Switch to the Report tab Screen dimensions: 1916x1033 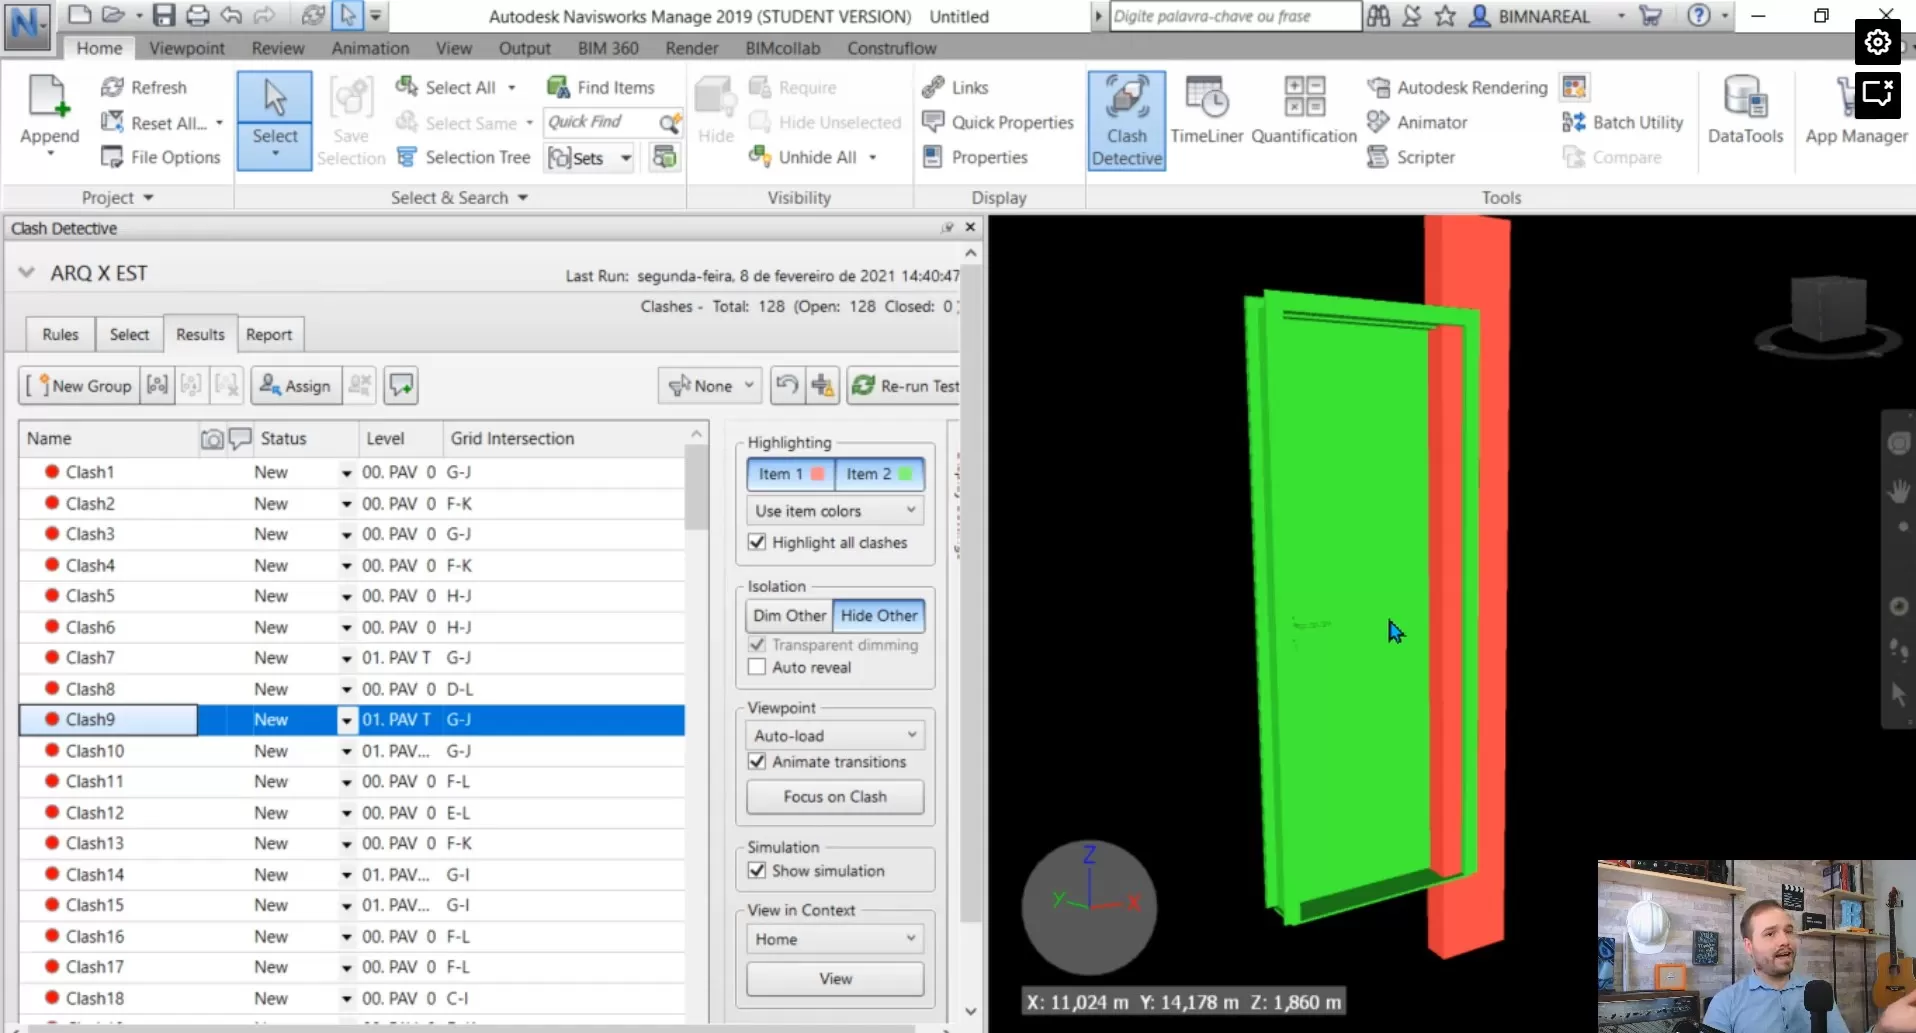[x=269, y=334]
